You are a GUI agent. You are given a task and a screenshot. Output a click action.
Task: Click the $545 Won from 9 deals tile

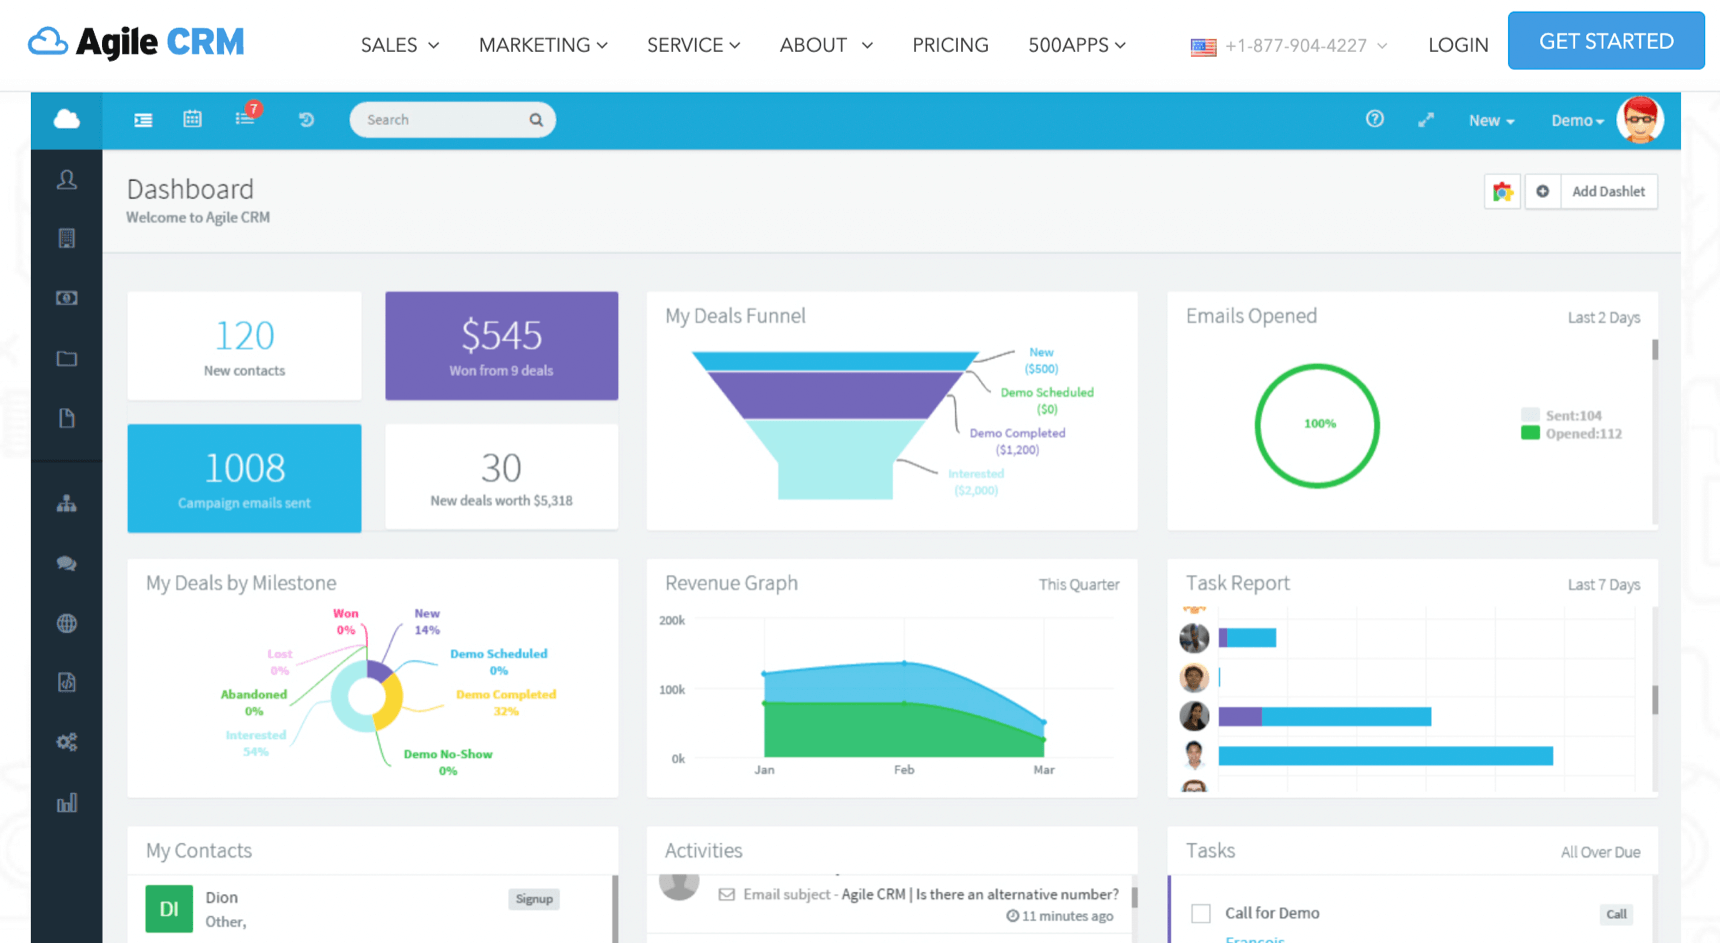click(x=501, y=346)
